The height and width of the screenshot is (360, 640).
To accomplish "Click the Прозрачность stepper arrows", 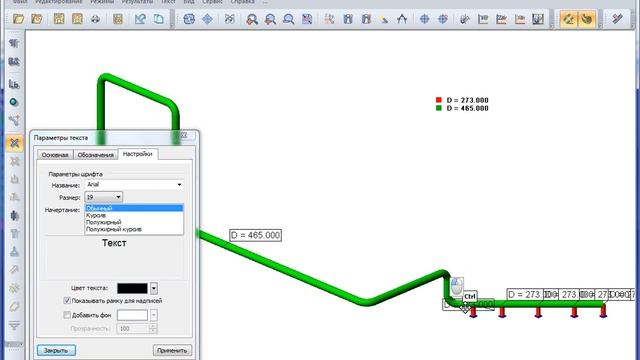I will pyautogui.click(x=153, y=329).
